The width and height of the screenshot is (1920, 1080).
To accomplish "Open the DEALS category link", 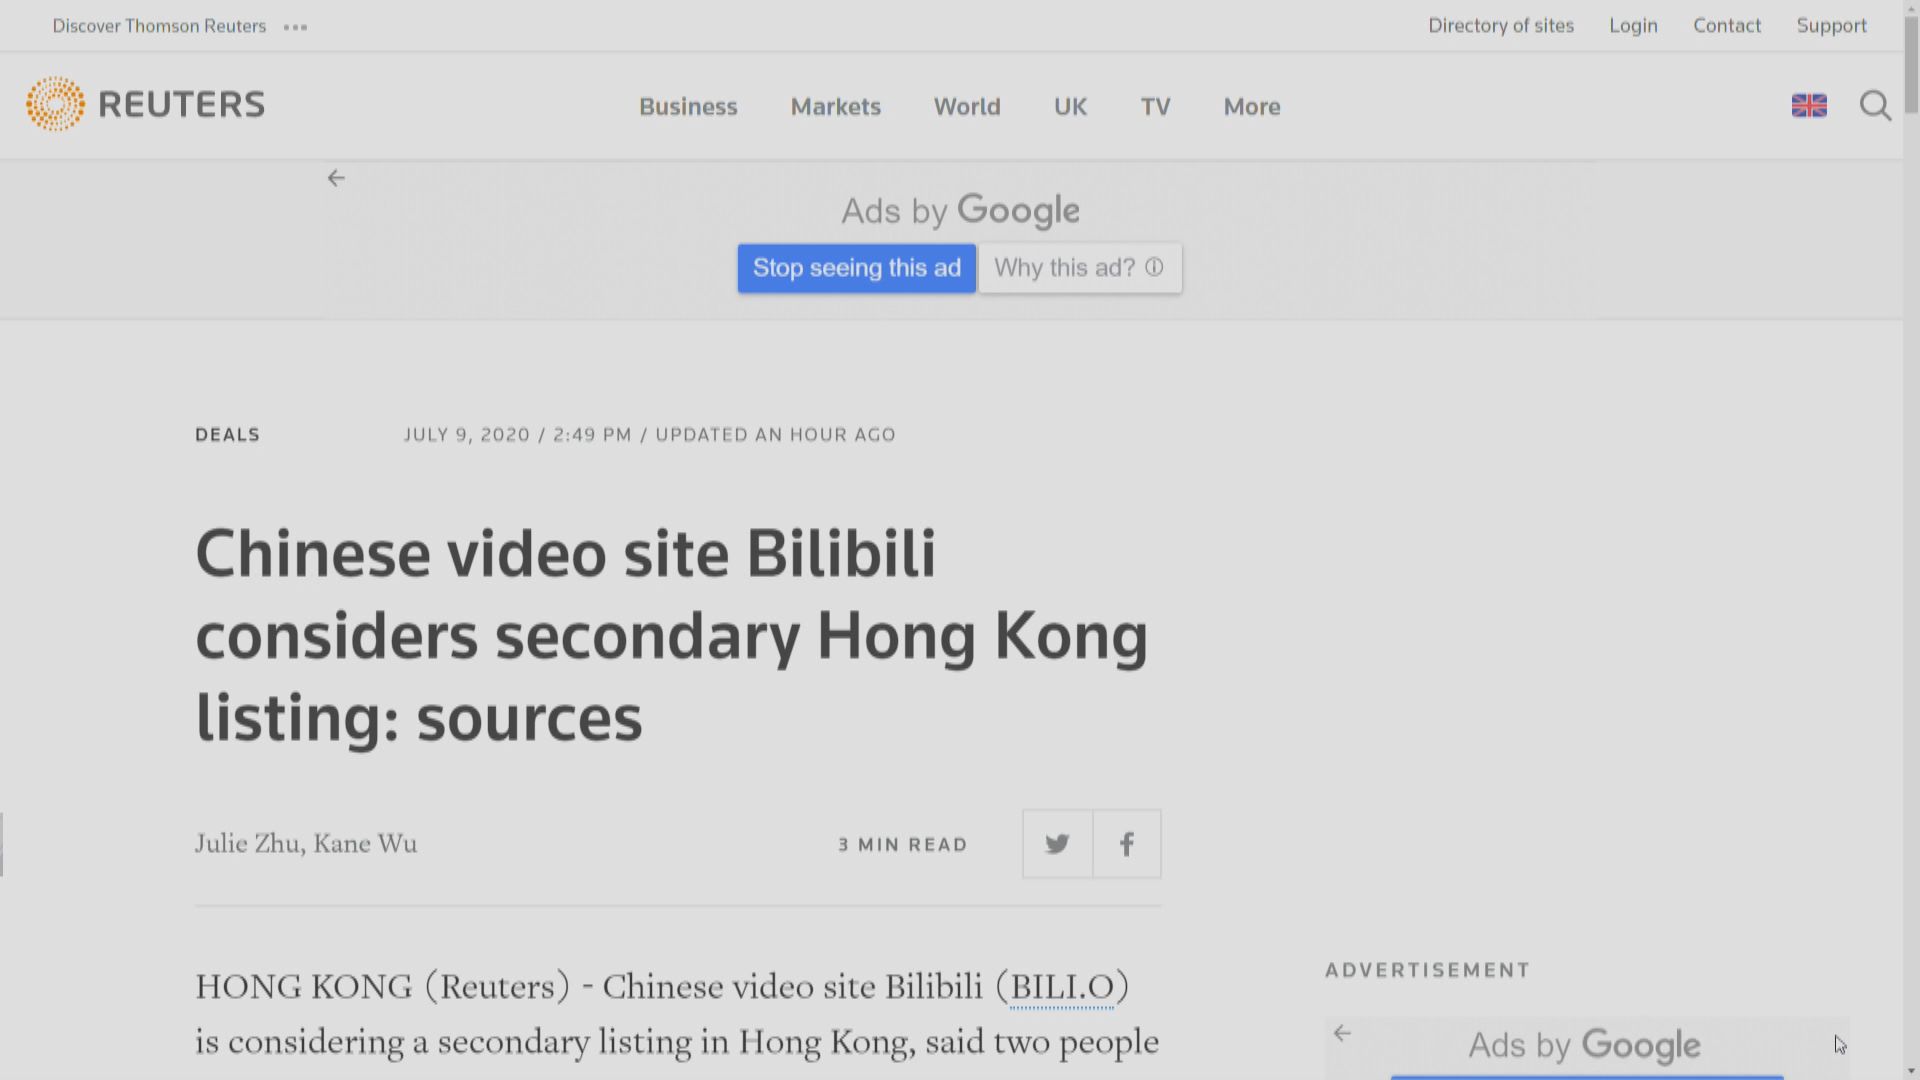I will (x=227, y=435).
